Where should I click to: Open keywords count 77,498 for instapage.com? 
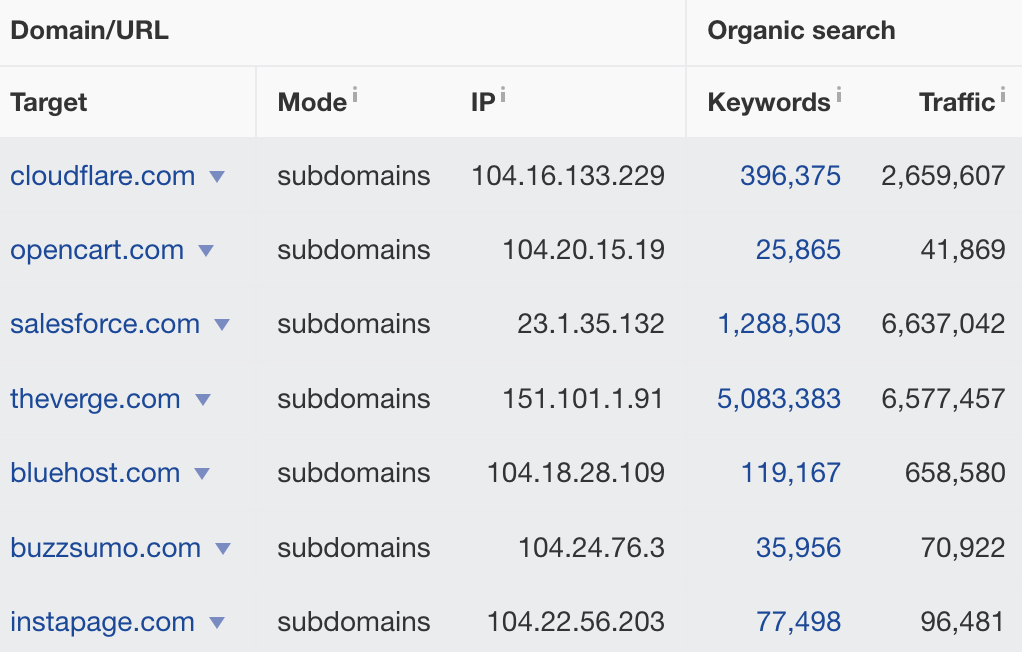798,622
